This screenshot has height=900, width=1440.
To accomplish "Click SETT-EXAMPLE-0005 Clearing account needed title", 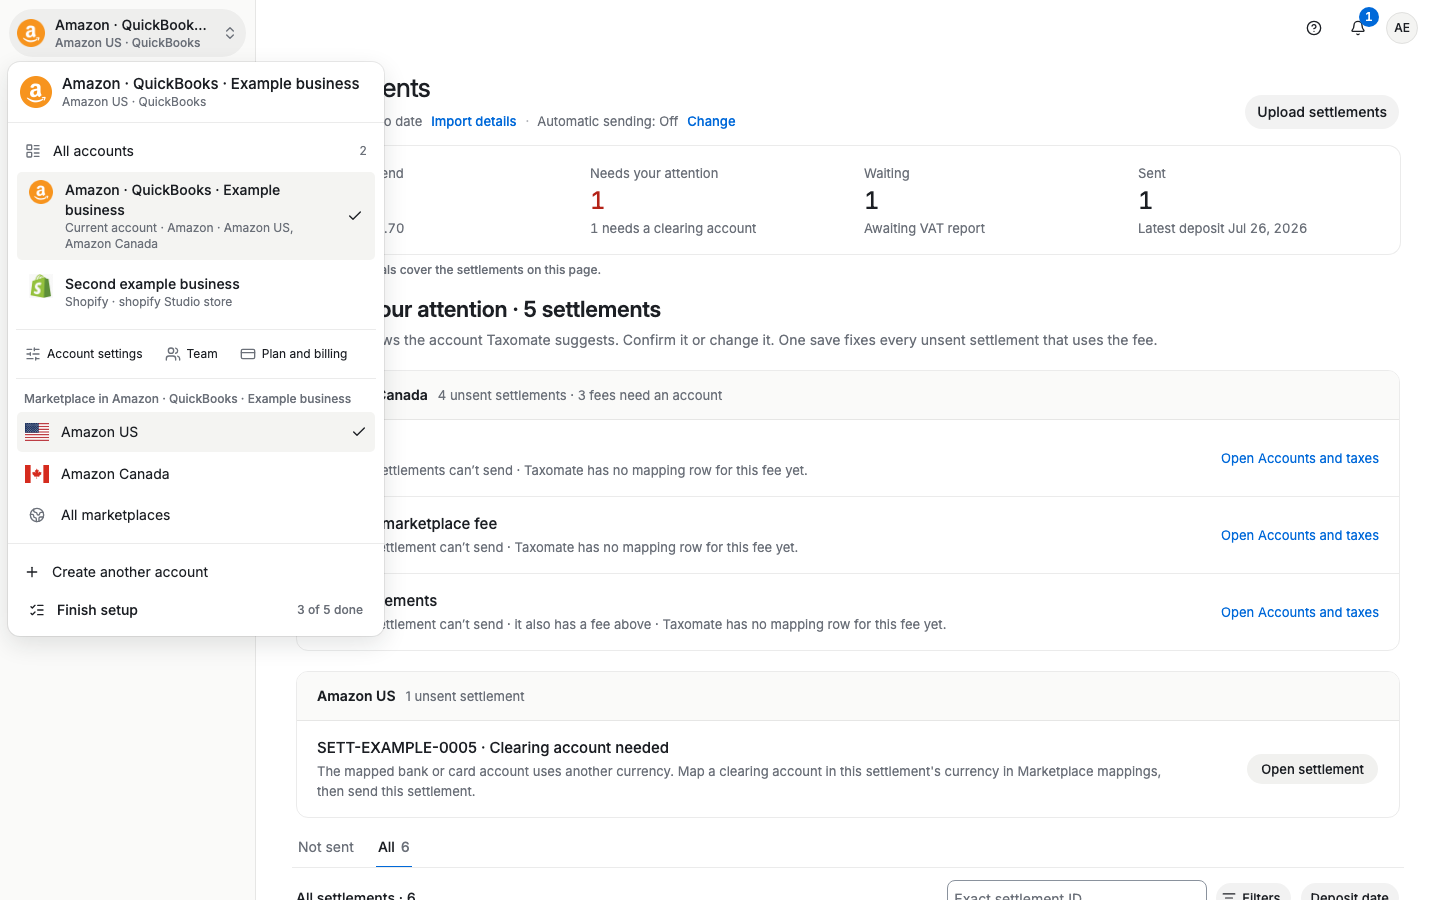I will coord(493,748).
